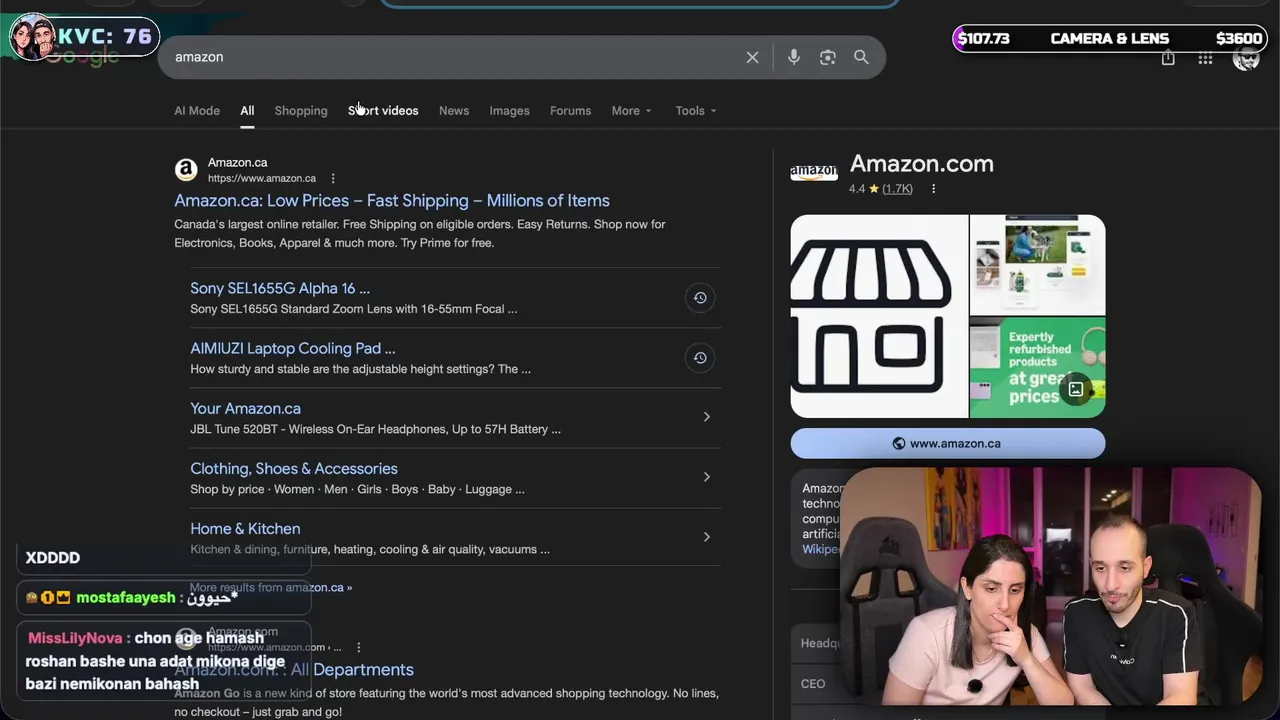Open the Google account profile avatar

1246,59
